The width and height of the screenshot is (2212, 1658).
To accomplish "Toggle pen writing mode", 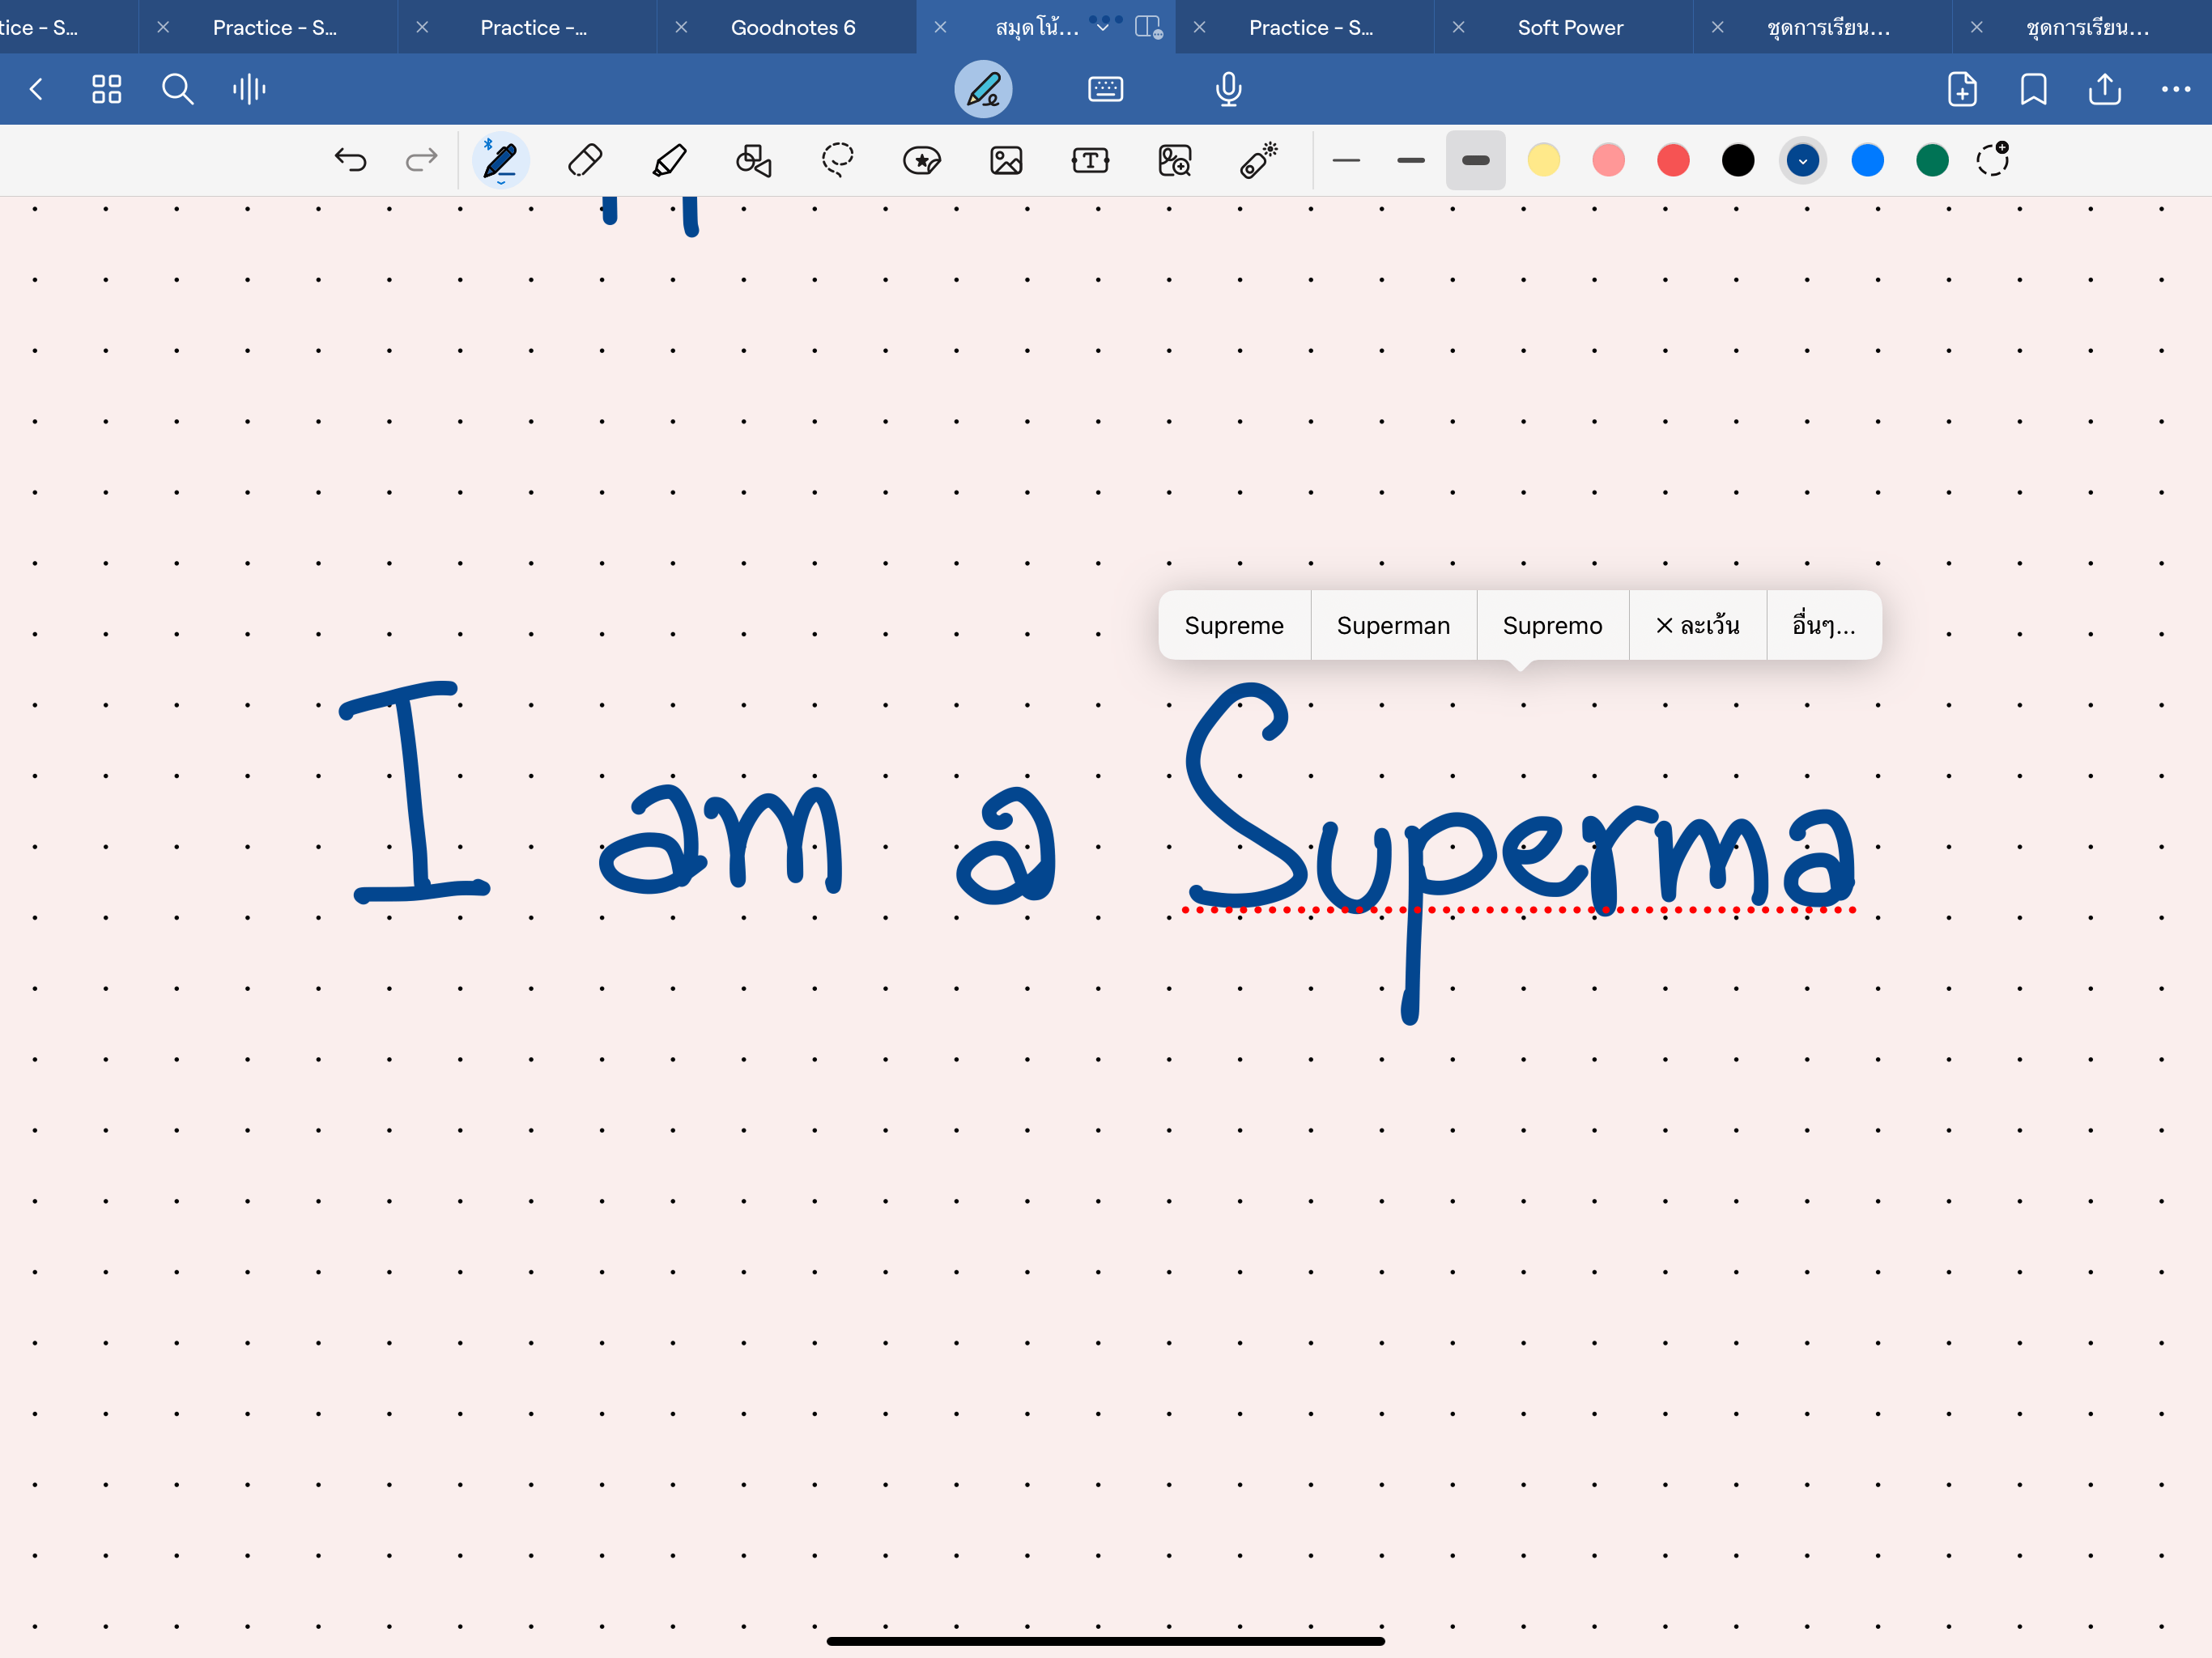I will click(x=983, y=90).
